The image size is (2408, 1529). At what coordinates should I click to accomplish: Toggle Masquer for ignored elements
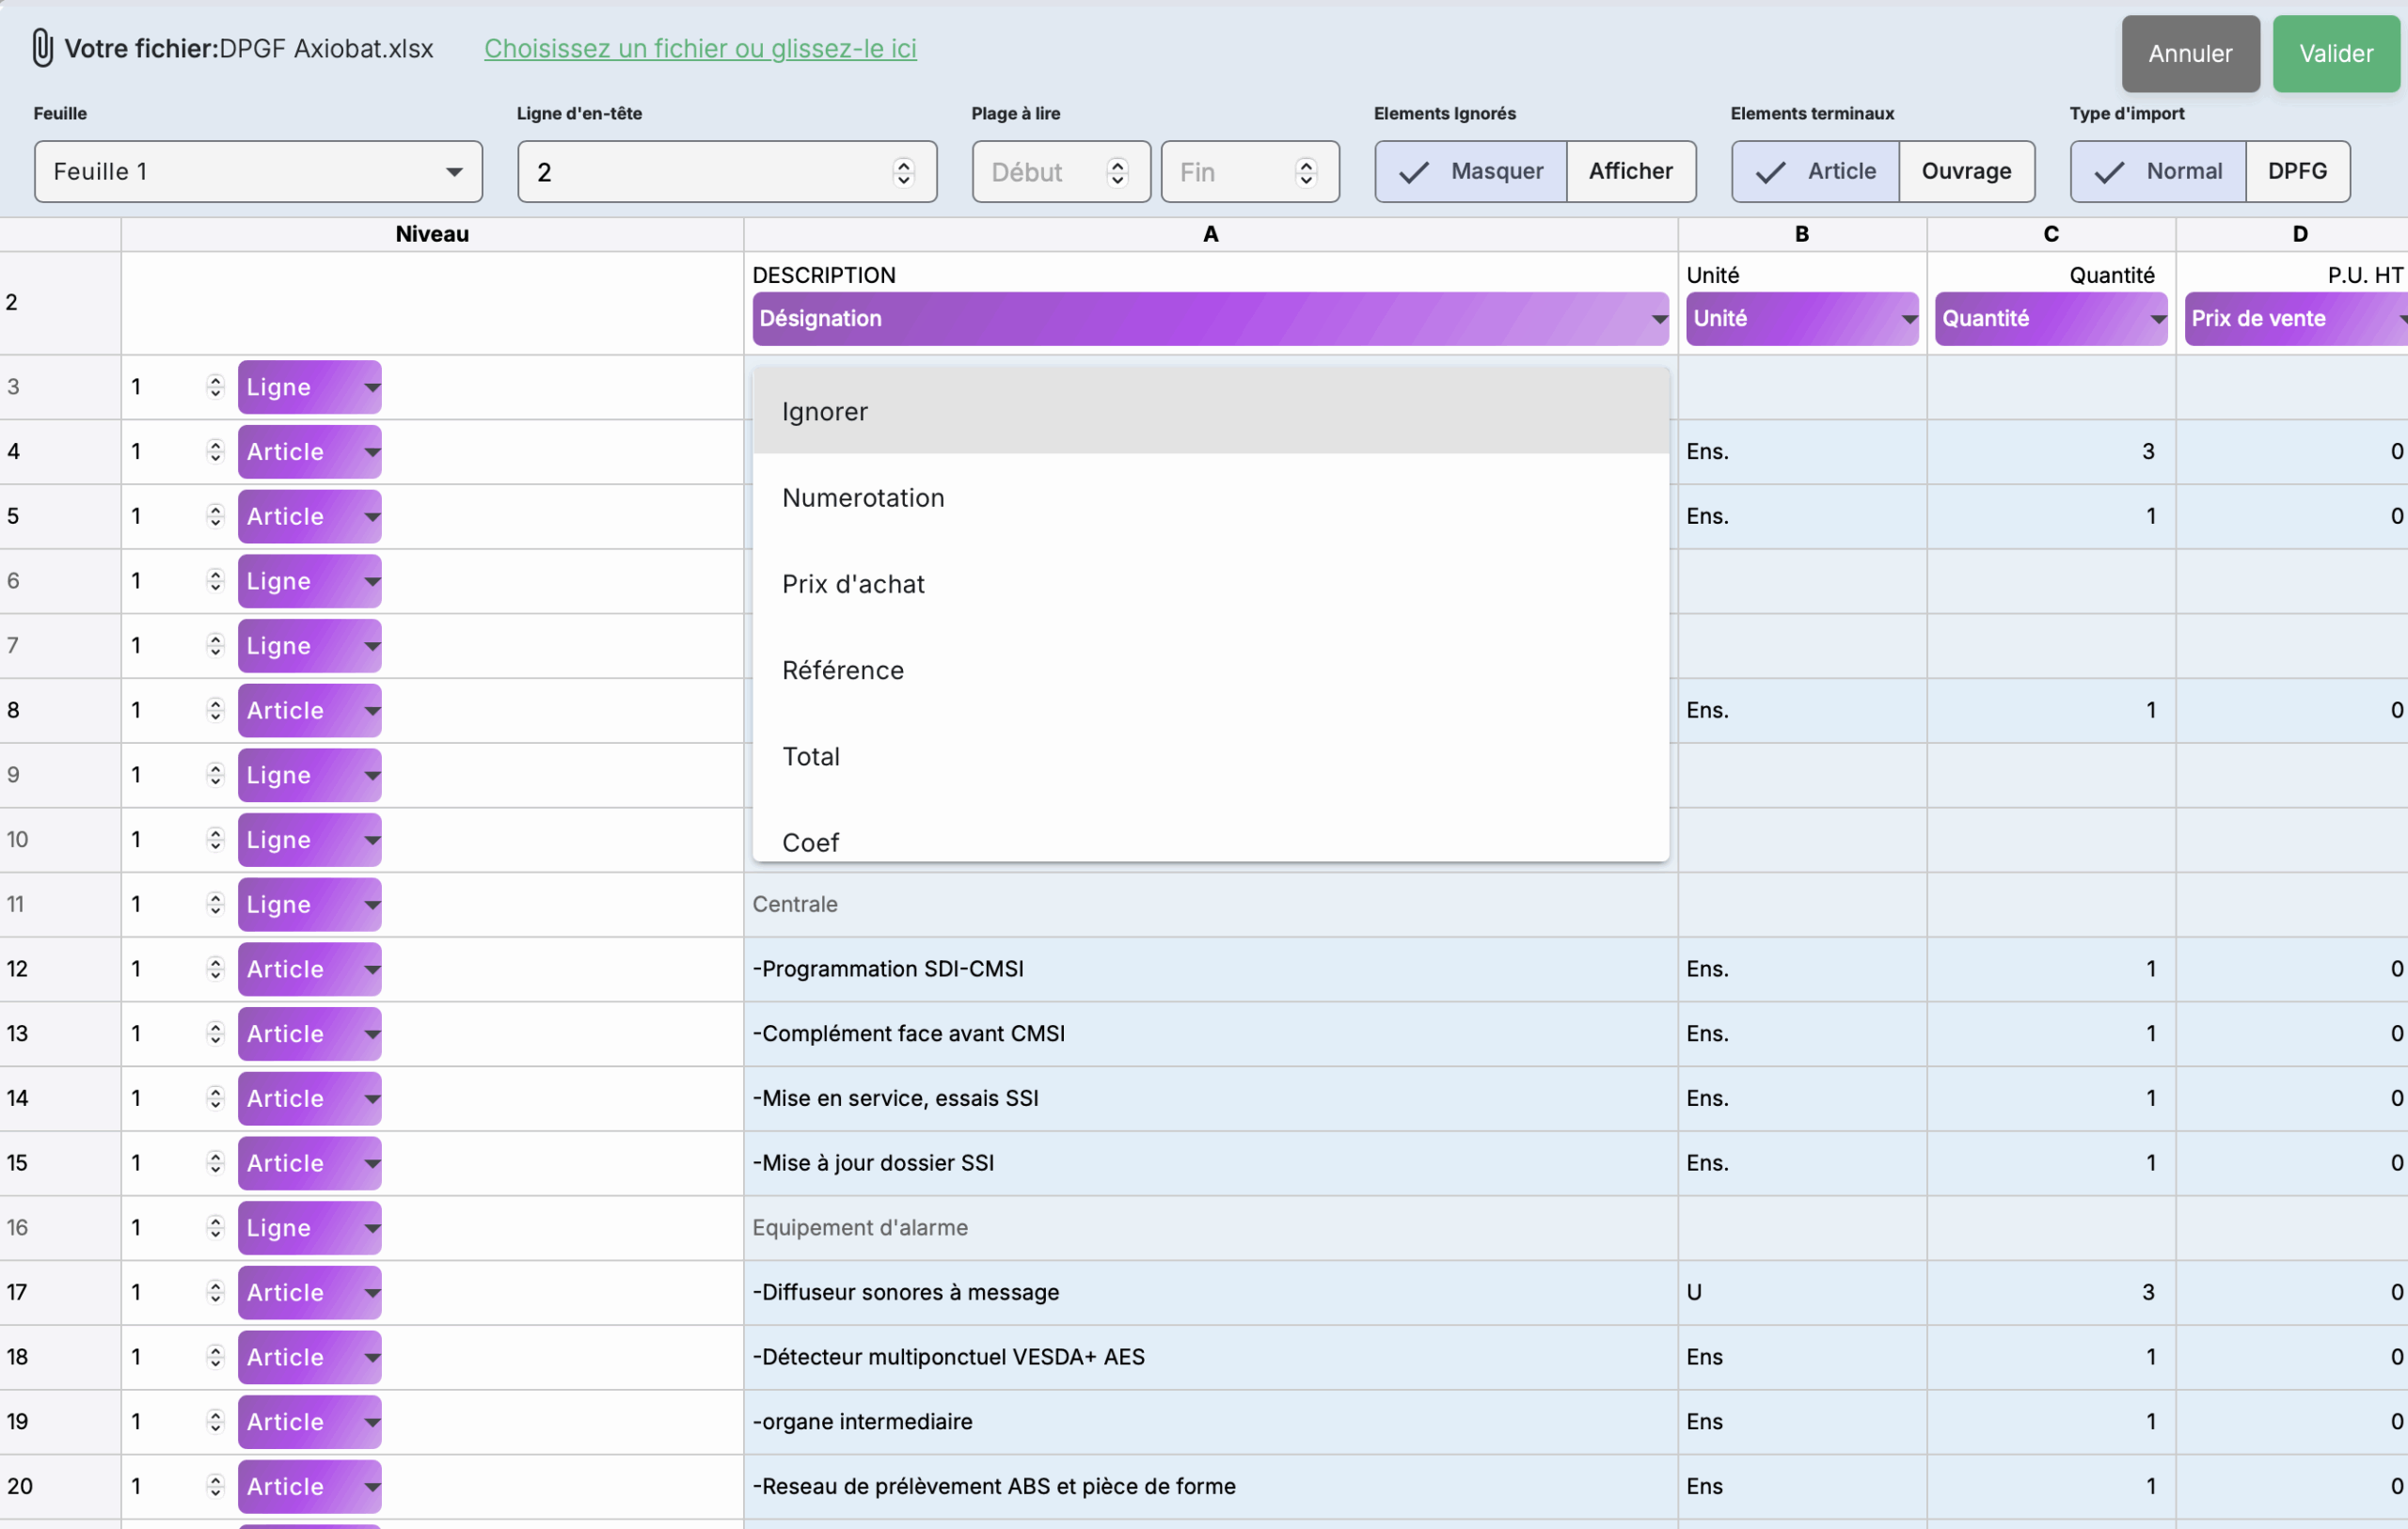(1470, 171)
